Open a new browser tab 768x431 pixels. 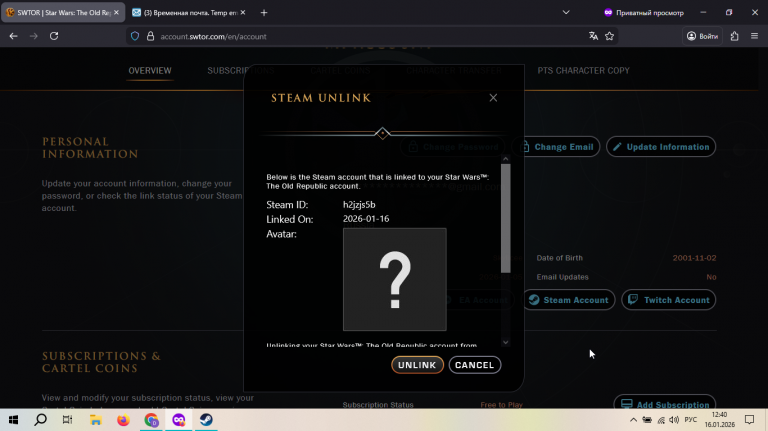264,13
